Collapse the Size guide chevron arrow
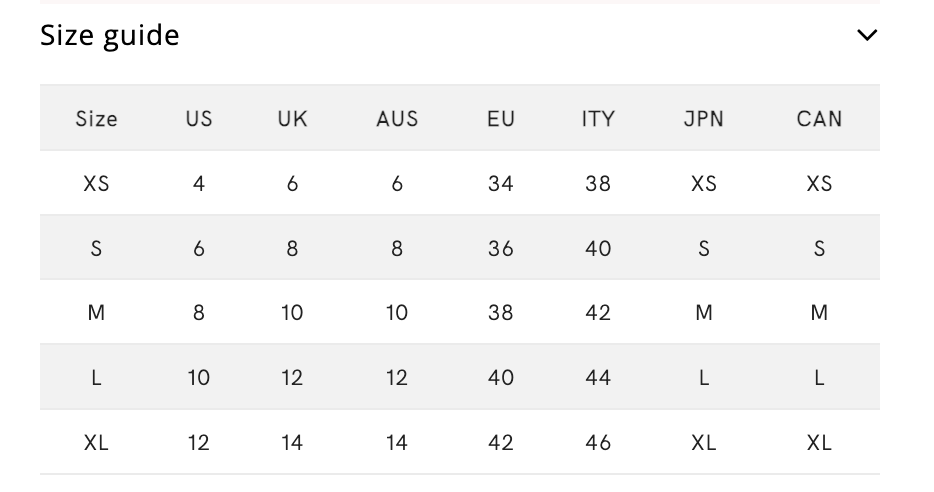 click(x=867, y=36)
